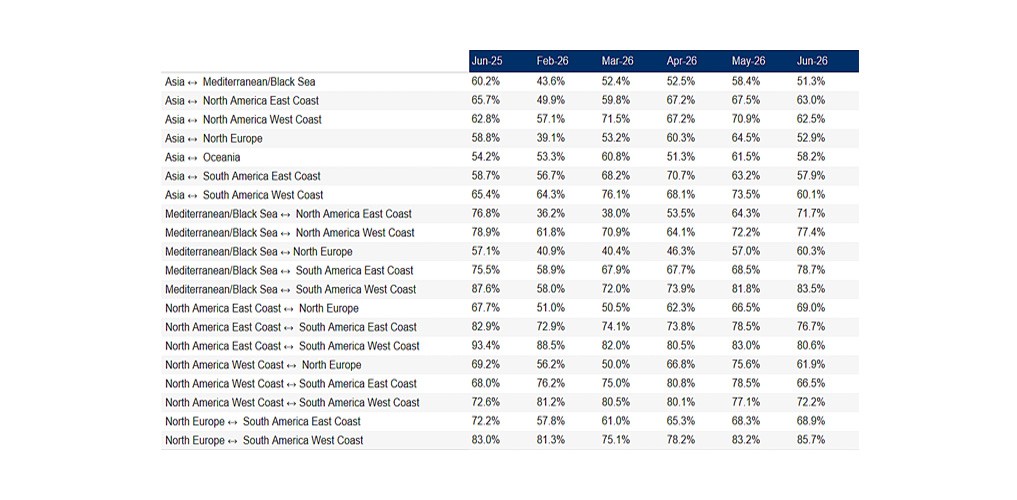Image resolution: width=1017 pixels, height=500 pixels.
Task: Select the Feb-26 column header
Action: [x=553, y=61]
